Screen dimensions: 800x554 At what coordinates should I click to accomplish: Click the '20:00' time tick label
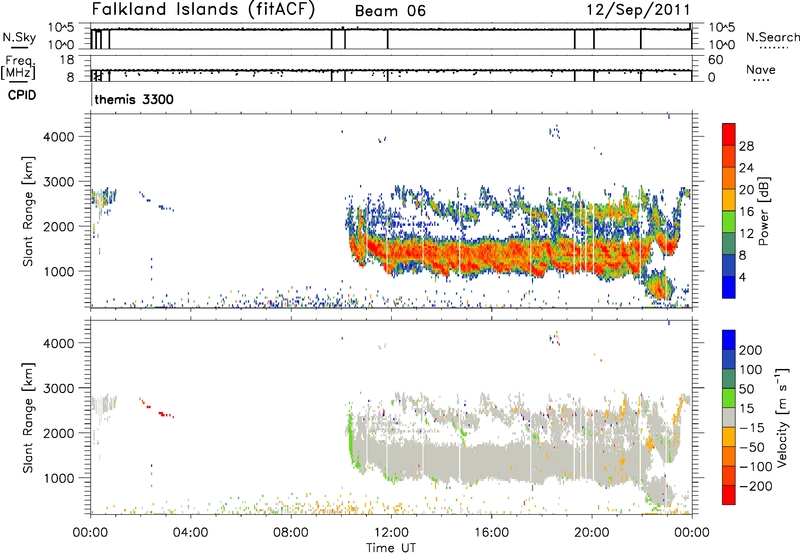(x=591, y=533)
